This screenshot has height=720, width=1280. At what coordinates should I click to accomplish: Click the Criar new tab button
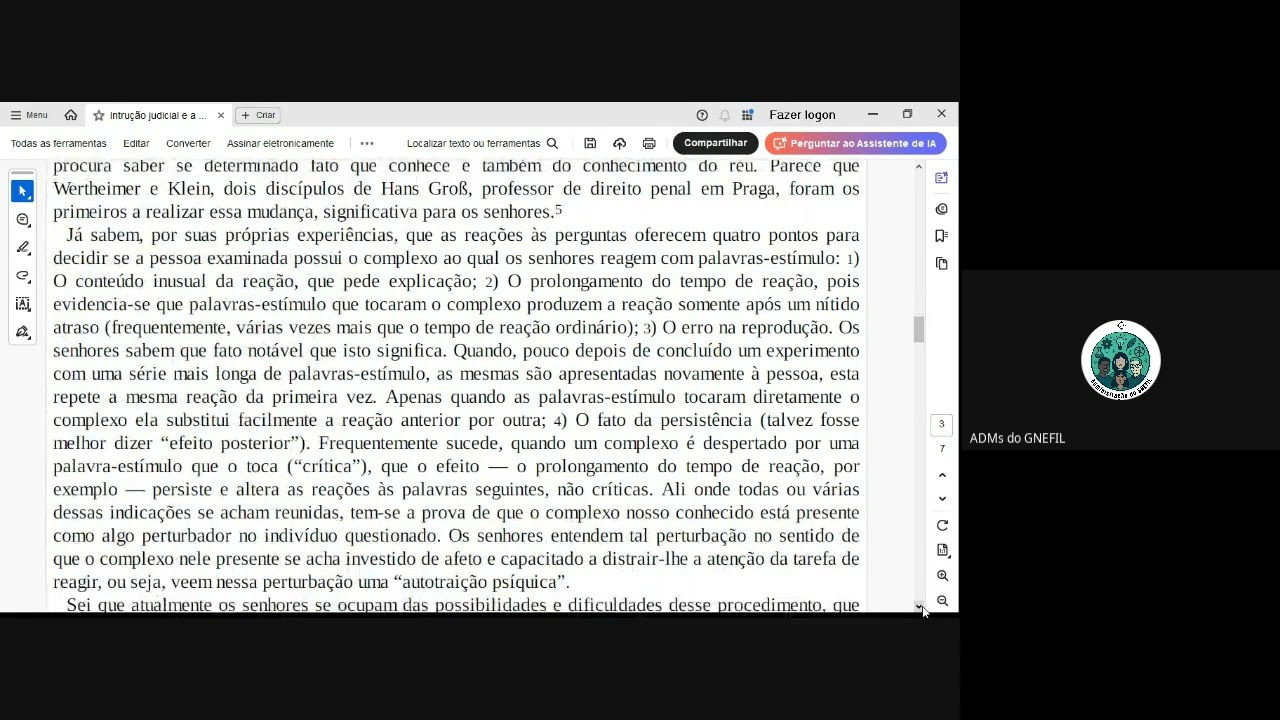click(258, 115)
